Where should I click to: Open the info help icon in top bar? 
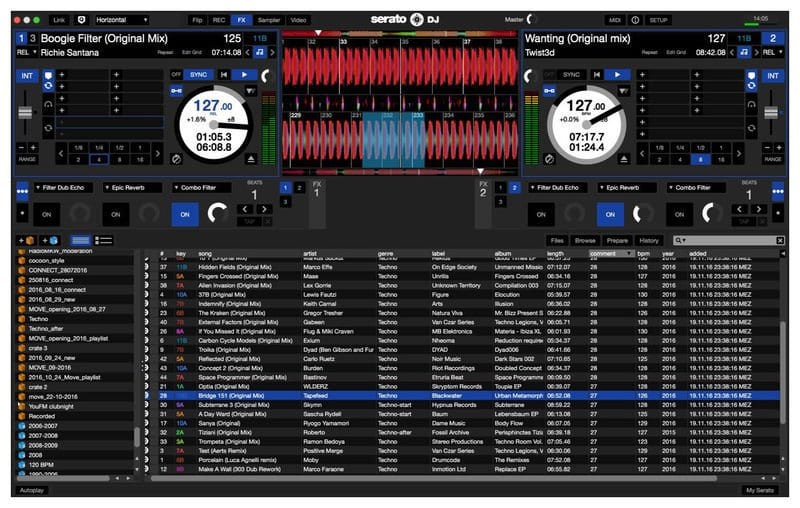click(635, 20)
